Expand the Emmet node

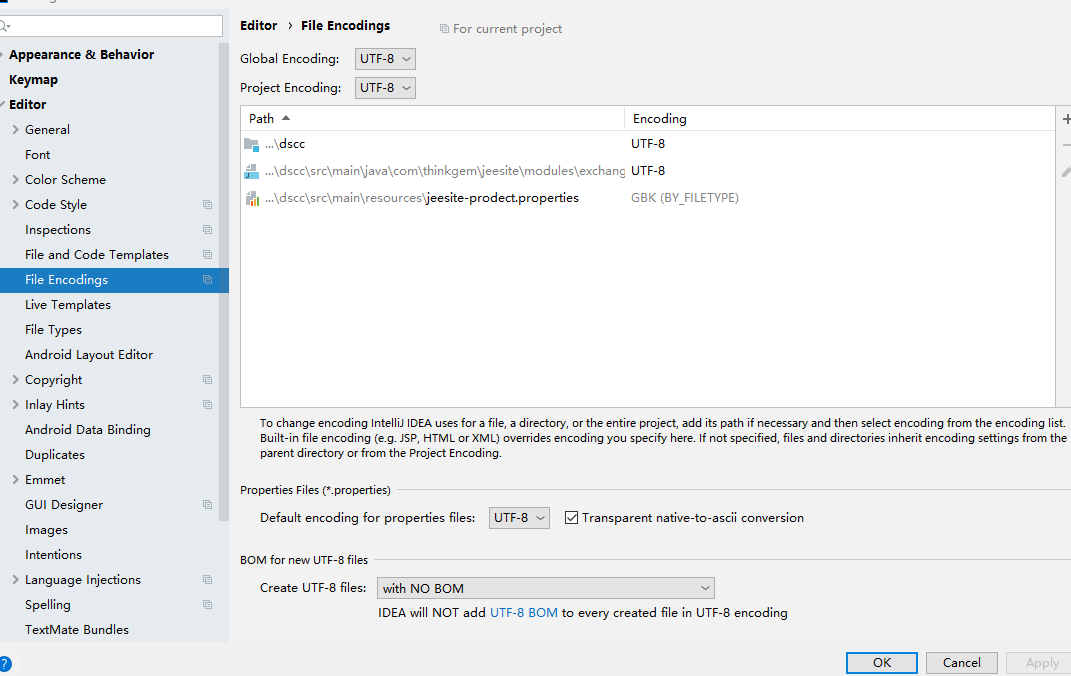pos(15,480)
